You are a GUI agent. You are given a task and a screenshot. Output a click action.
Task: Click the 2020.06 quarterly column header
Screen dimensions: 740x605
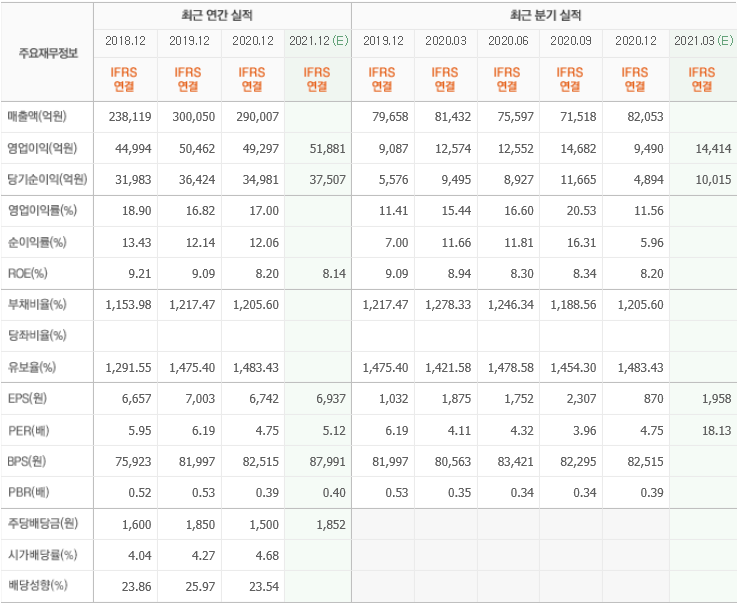click(508, 41)
